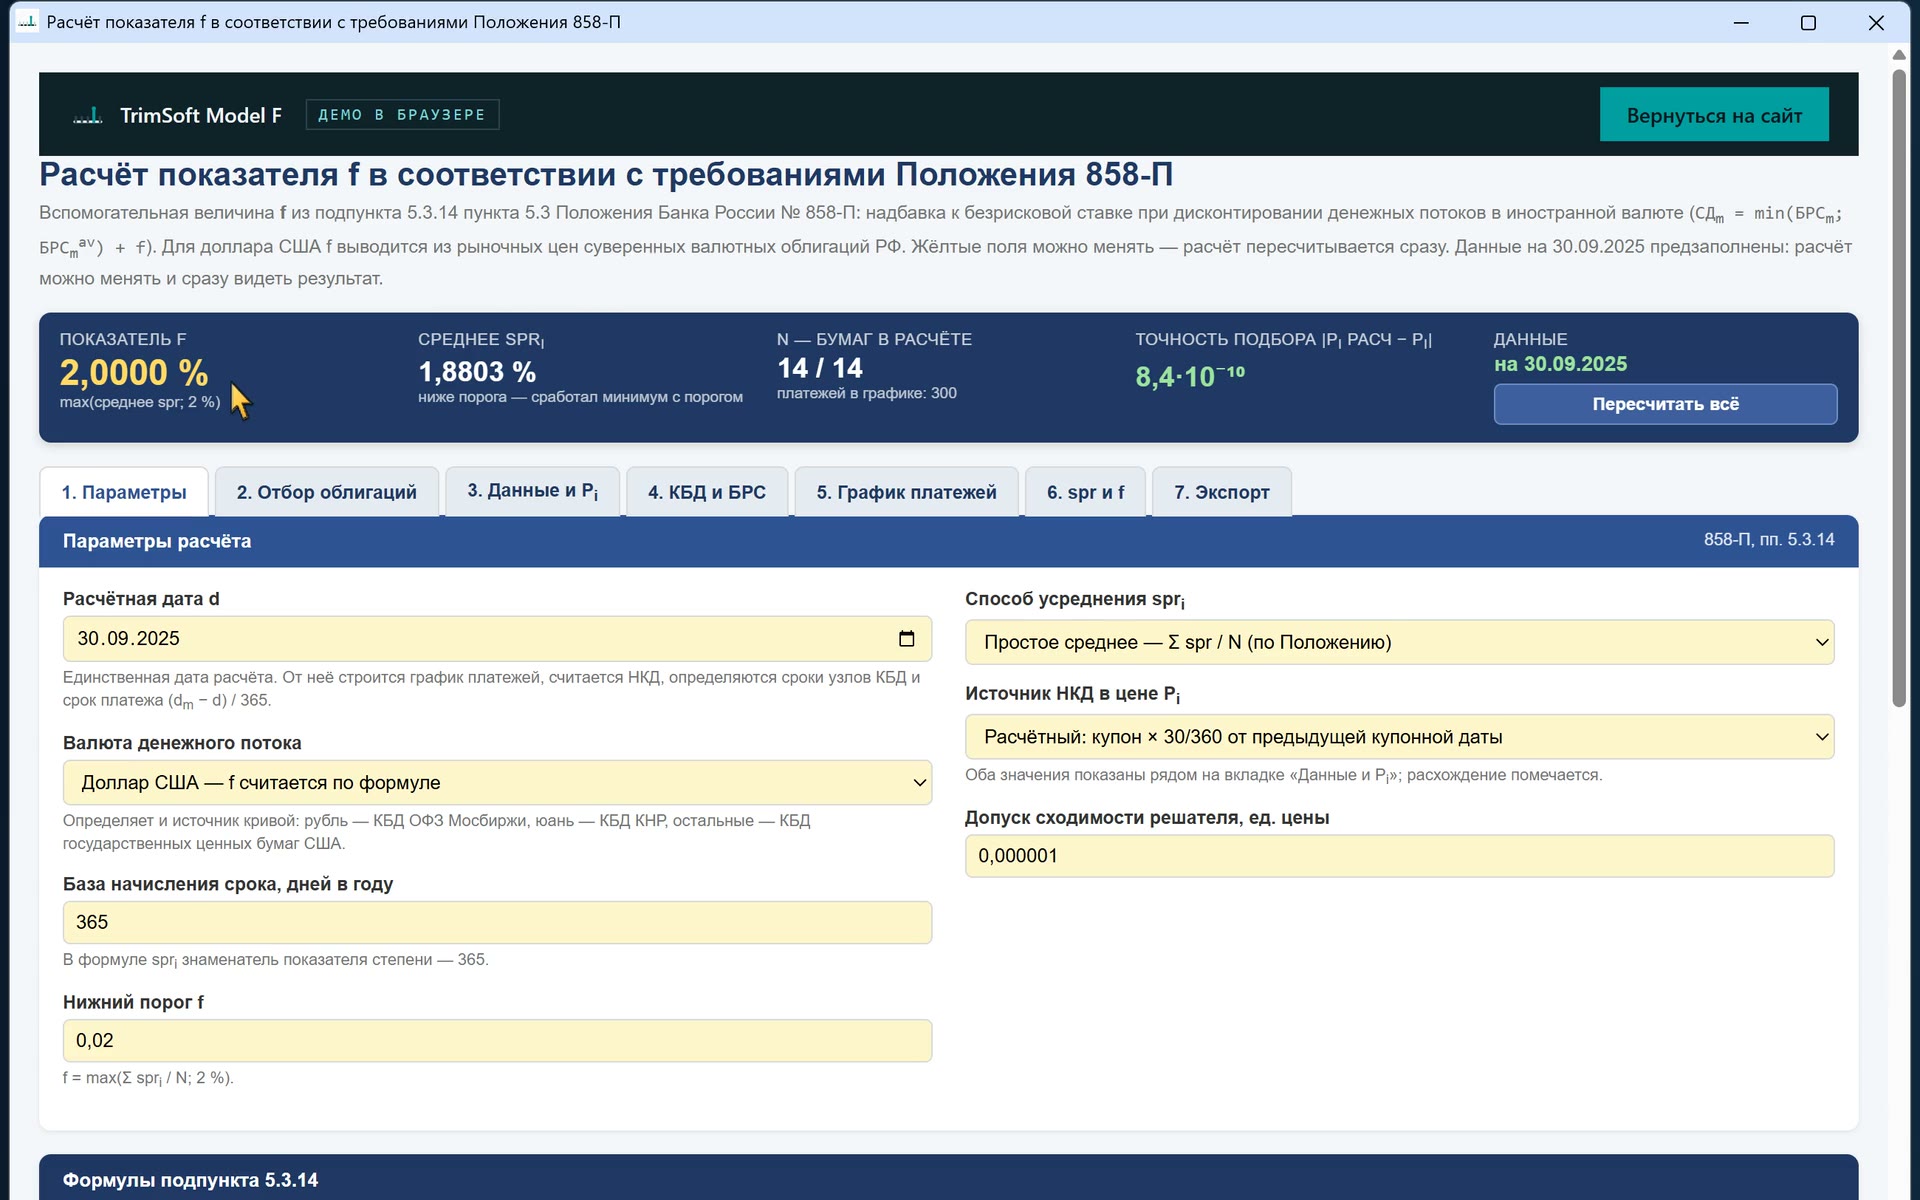Switch to the 2. Отбор облигаций tab
1920x1200 pixels.
click(x=327, y=492)
